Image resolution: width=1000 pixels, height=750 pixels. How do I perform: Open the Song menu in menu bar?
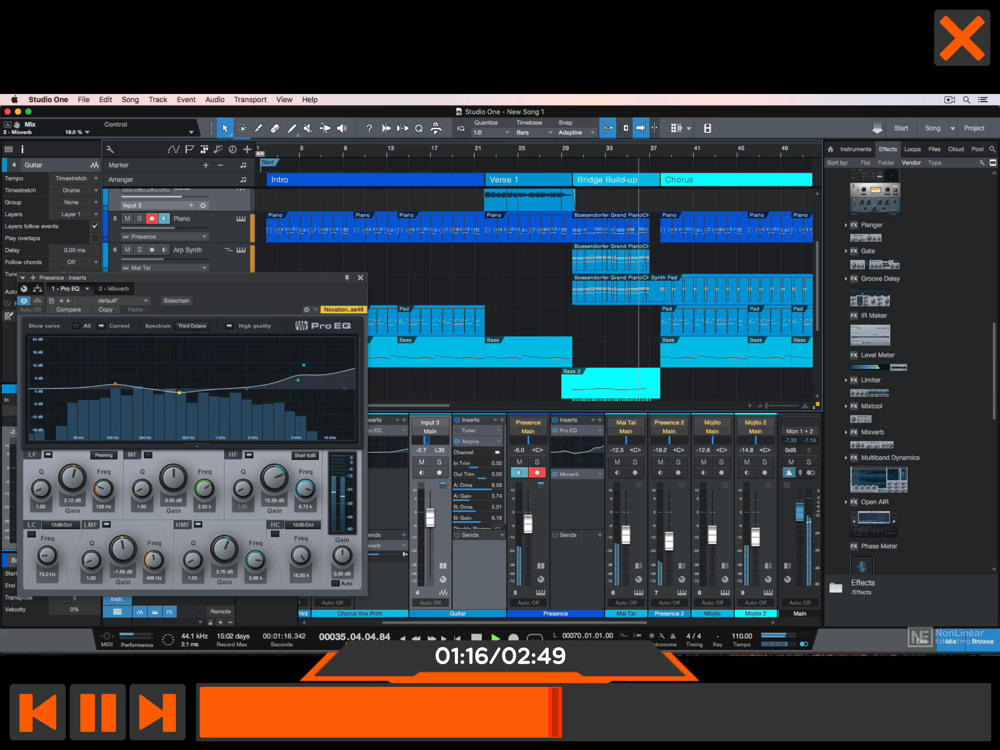[130, 99]
